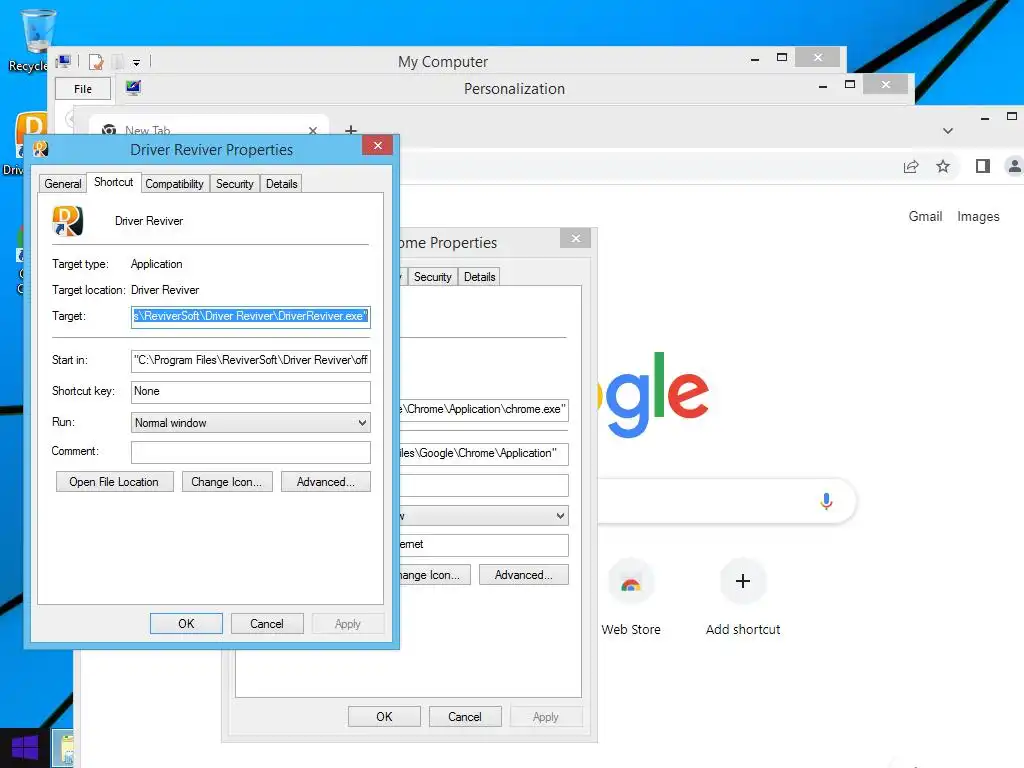Image resolution: width=1024 pixels, height=768 pixels.
Task: Click the Driver Reviver icon in title bar
Action: (40, 150)
